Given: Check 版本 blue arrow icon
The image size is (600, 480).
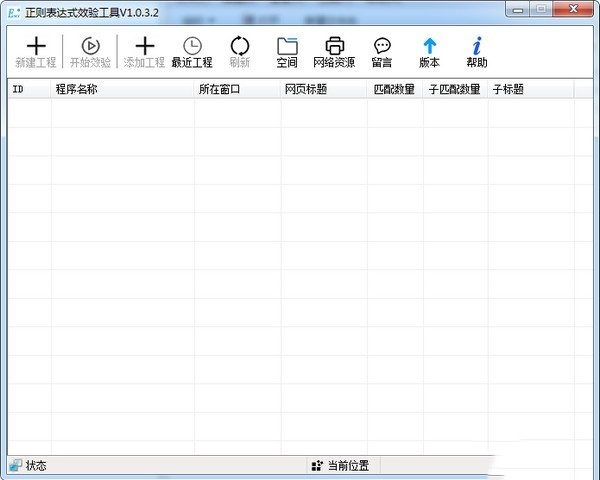Looking at the screenshot, I should (x=429, y=46).
